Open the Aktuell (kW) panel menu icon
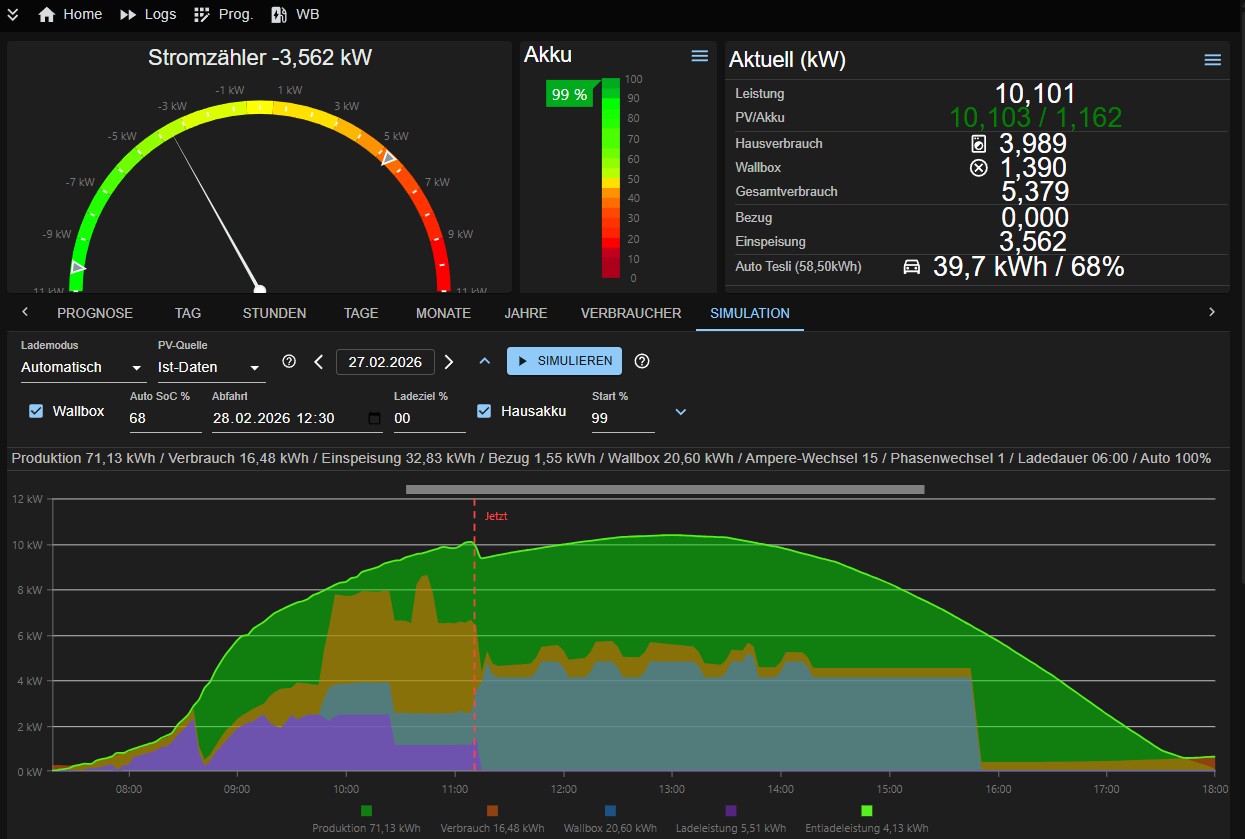 coord(1212,60)
